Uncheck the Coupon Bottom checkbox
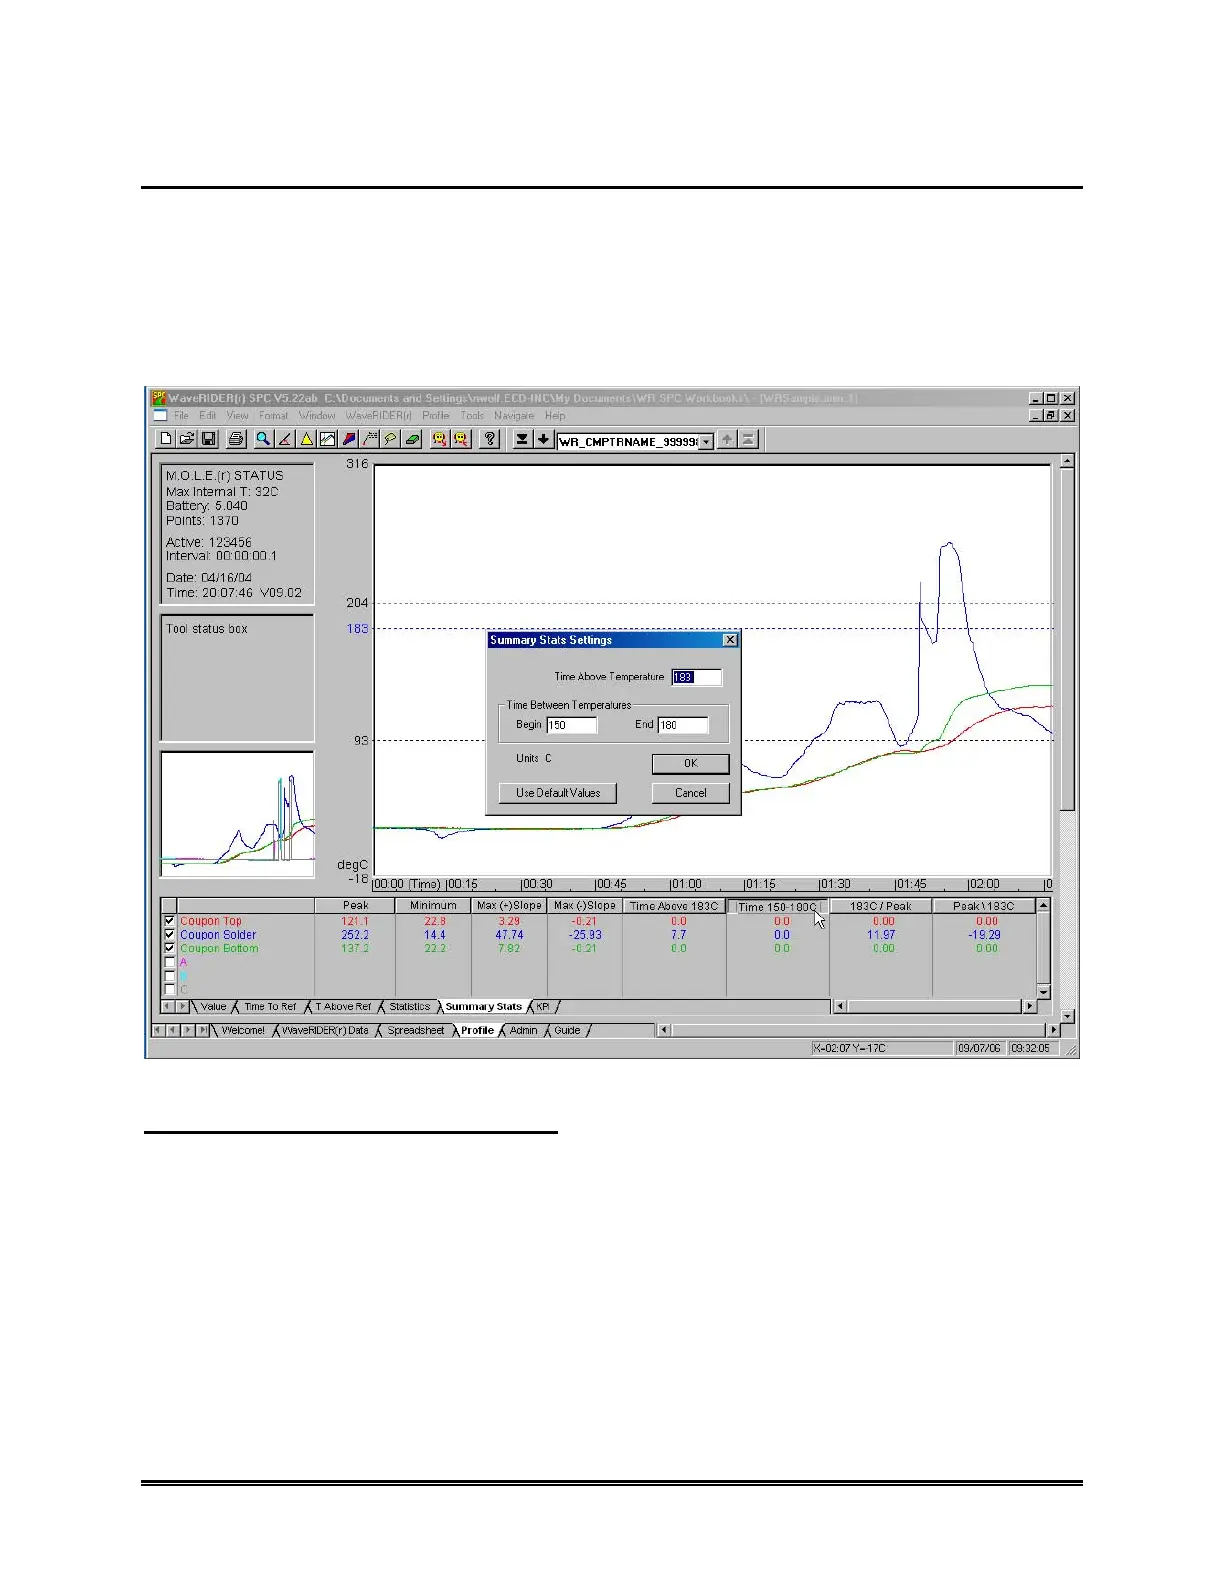Image resolution: width=1224 pixels, height=1584 pixels. (x=169, y=948)
